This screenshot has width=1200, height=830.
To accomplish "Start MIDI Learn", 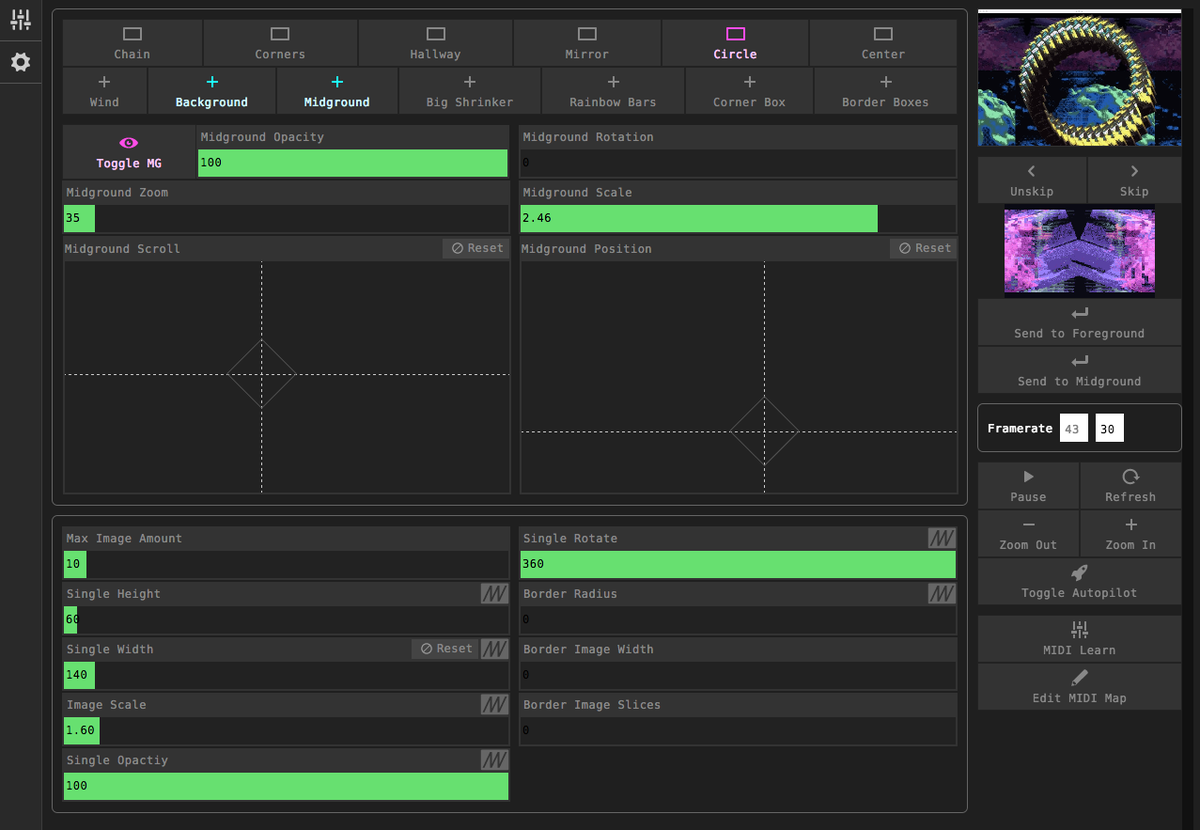I will point(1079,638).
